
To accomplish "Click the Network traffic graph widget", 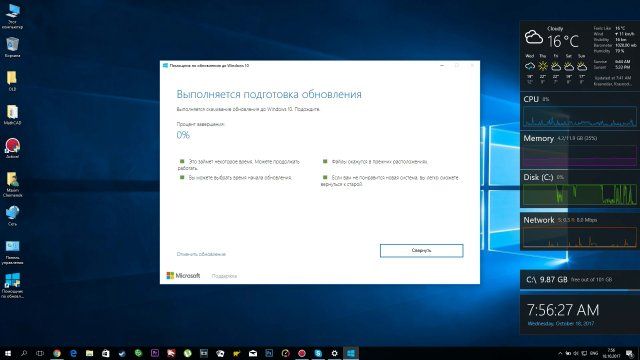I will (580, 237).
